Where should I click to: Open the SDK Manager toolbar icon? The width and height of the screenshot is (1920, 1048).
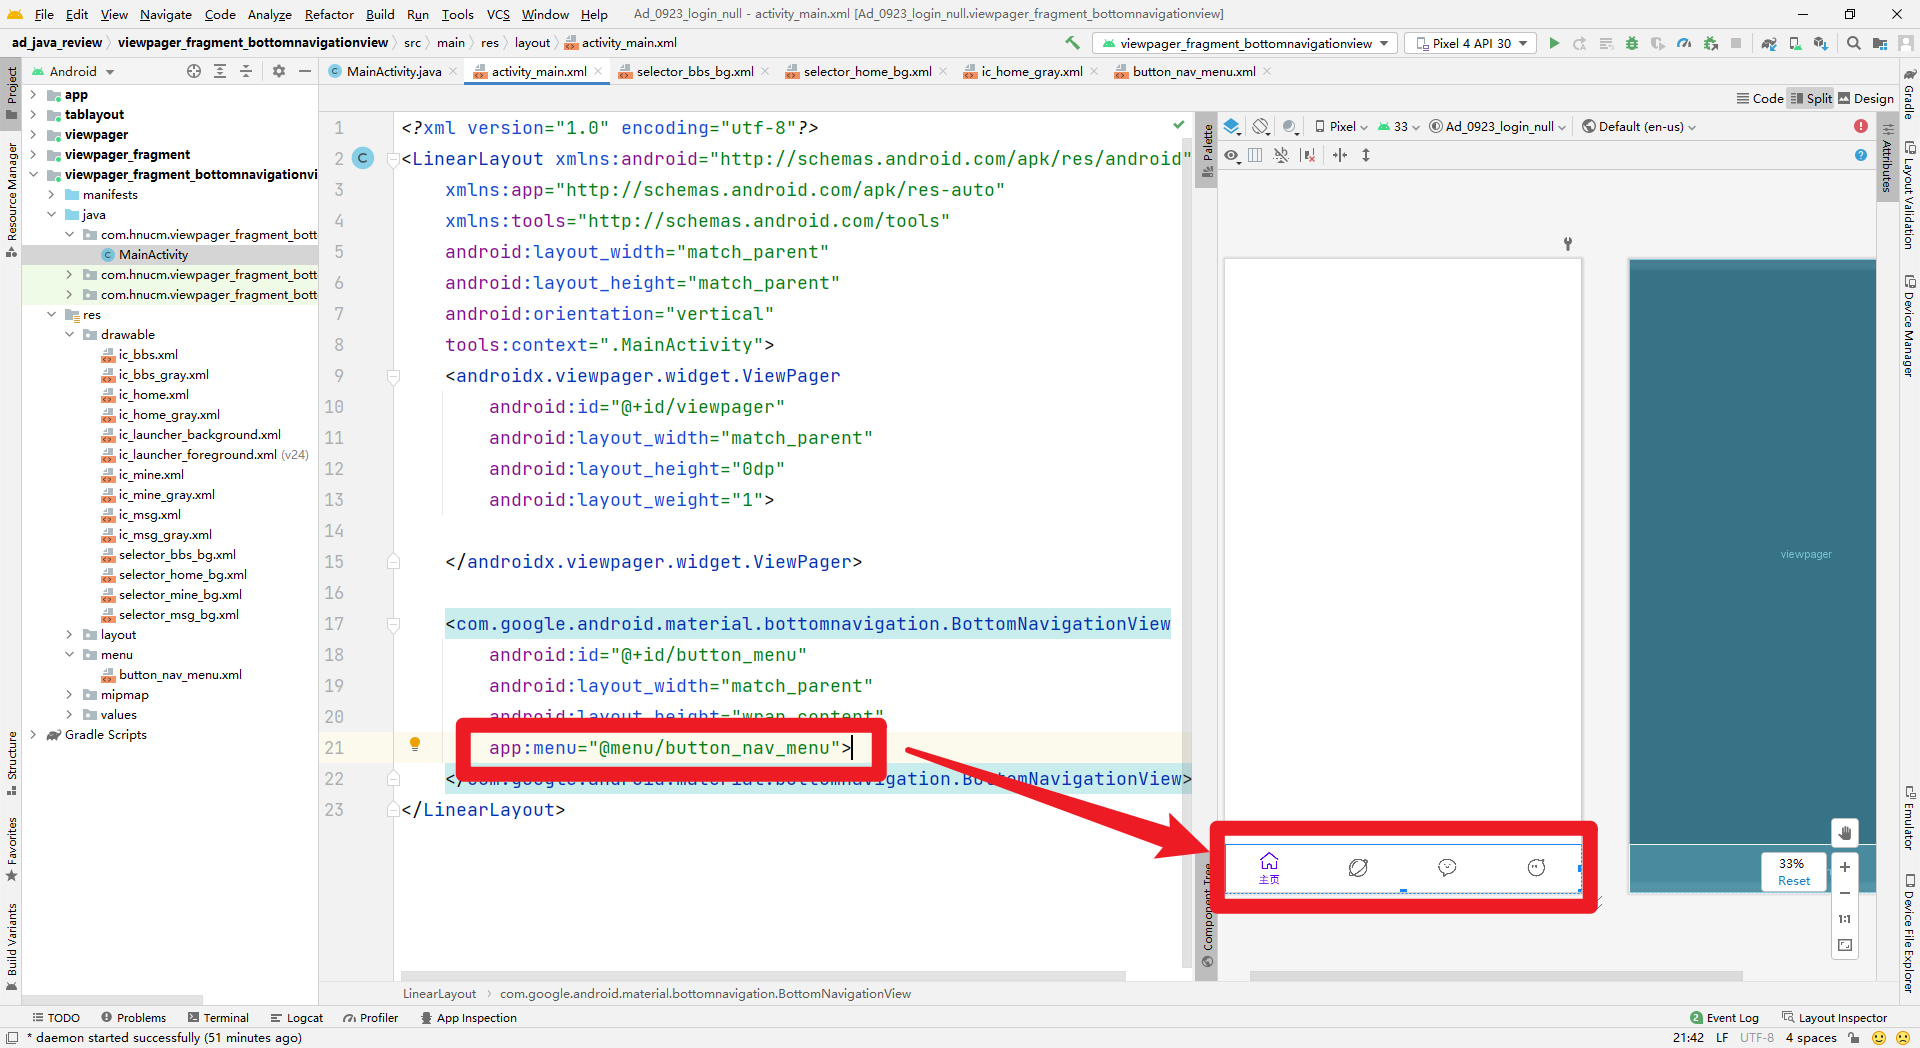1821,43
